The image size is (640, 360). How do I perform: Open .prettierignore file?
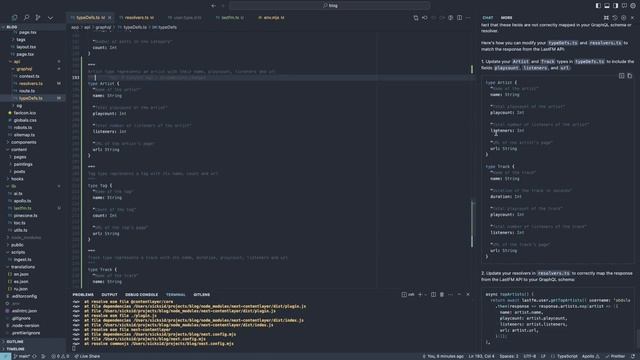point(33,333)
